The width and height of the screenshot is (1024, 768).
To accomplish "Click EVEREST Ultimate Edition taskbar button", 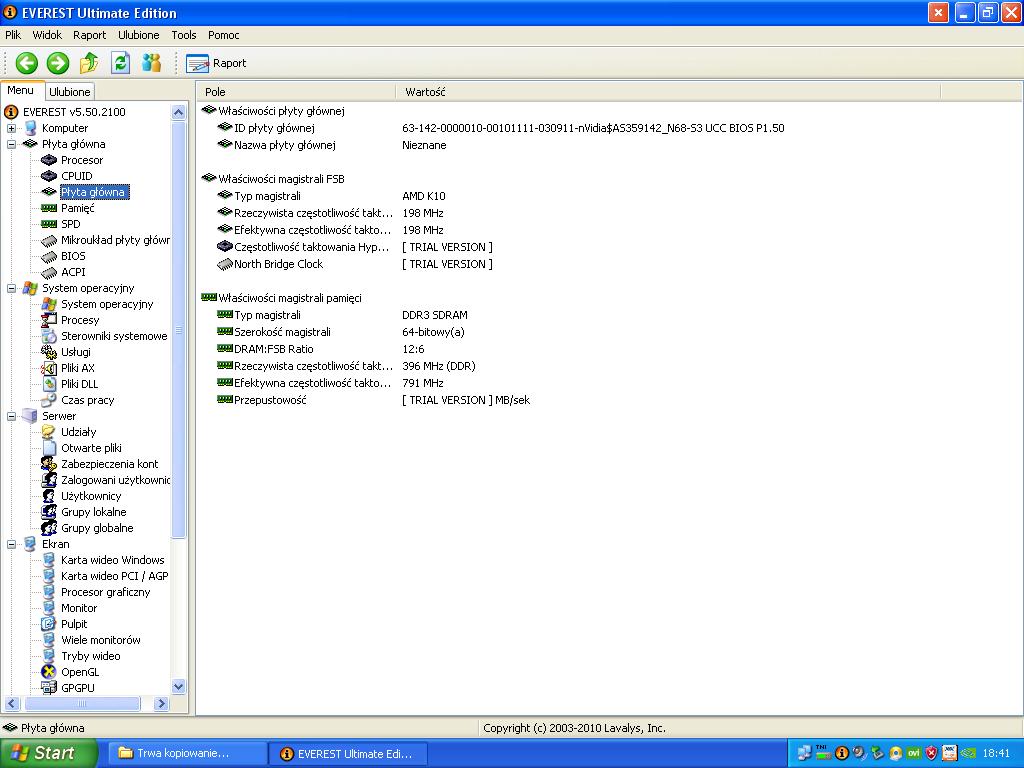I will (x=348, y=754).
